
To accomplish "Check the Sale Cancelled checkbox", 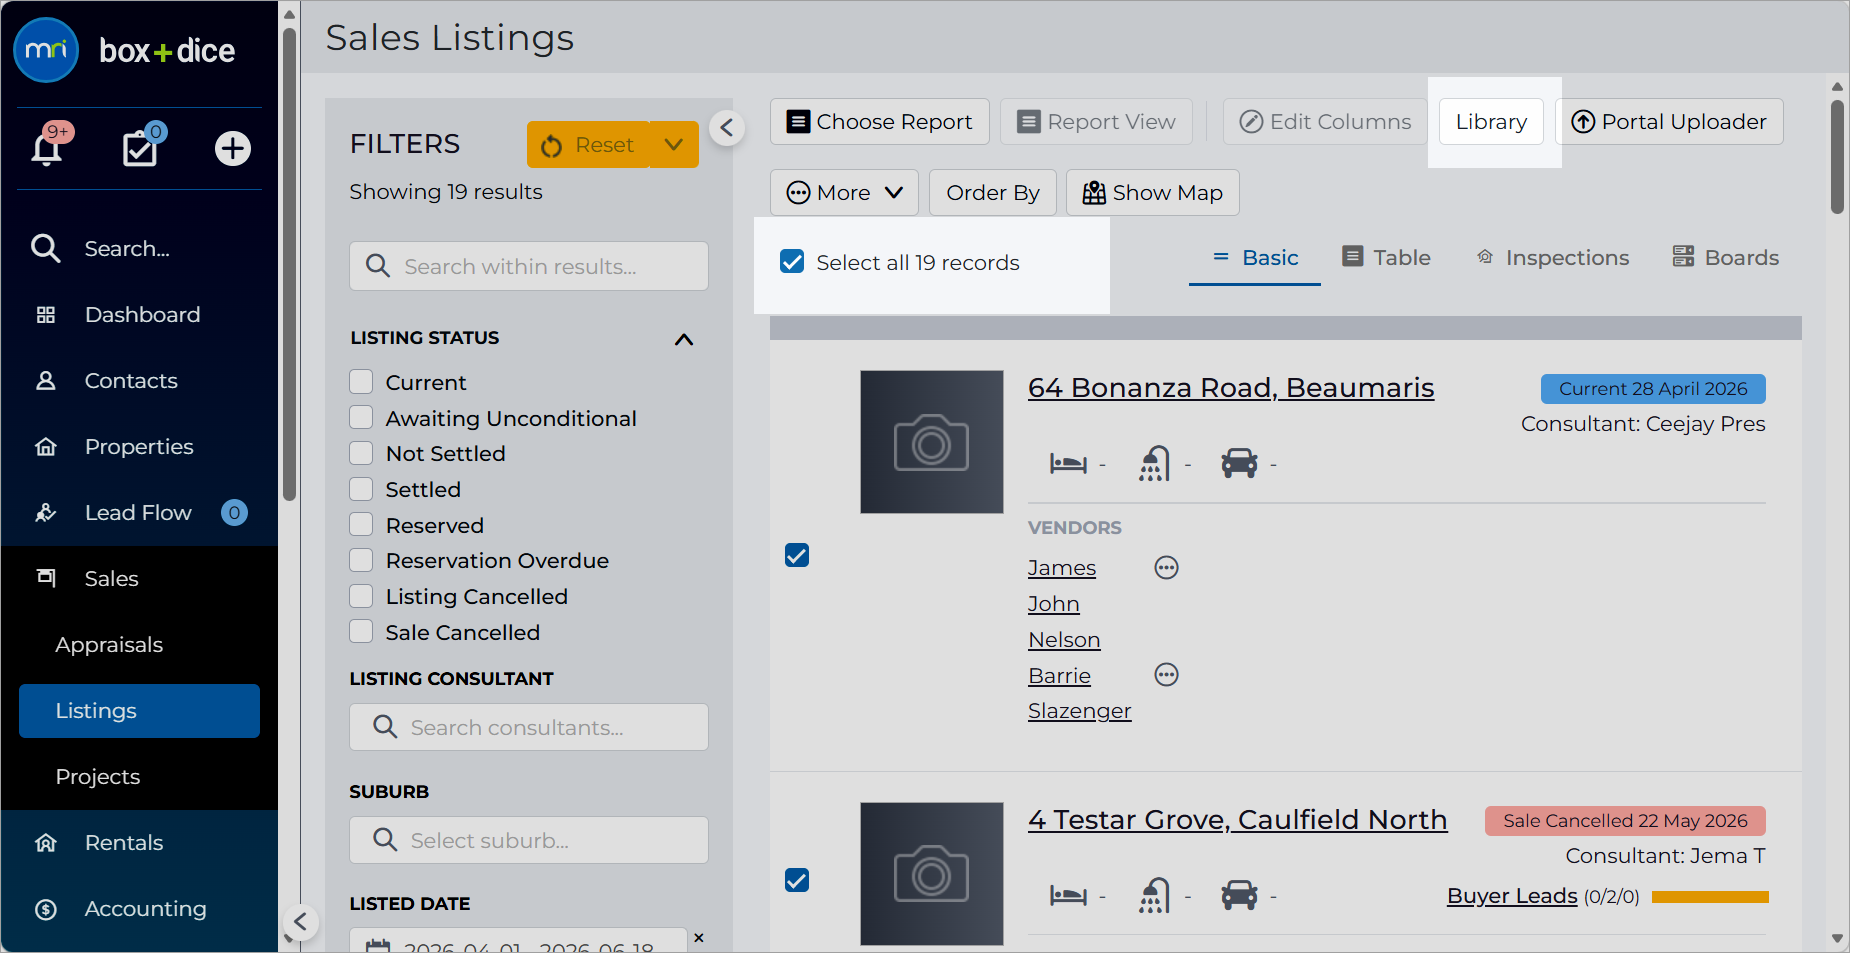I will pyautogui.click(x=361, y=632).
